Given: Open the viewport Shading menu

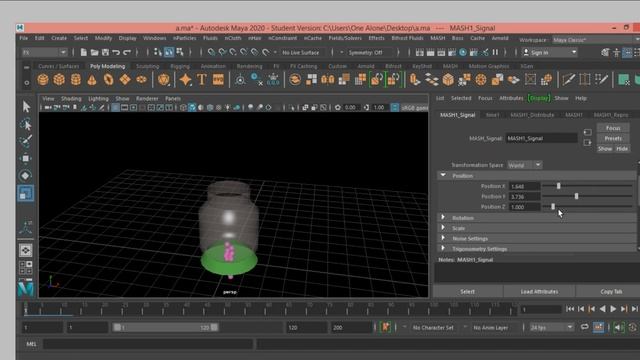Looking at the screenshot, I should 71,98.
